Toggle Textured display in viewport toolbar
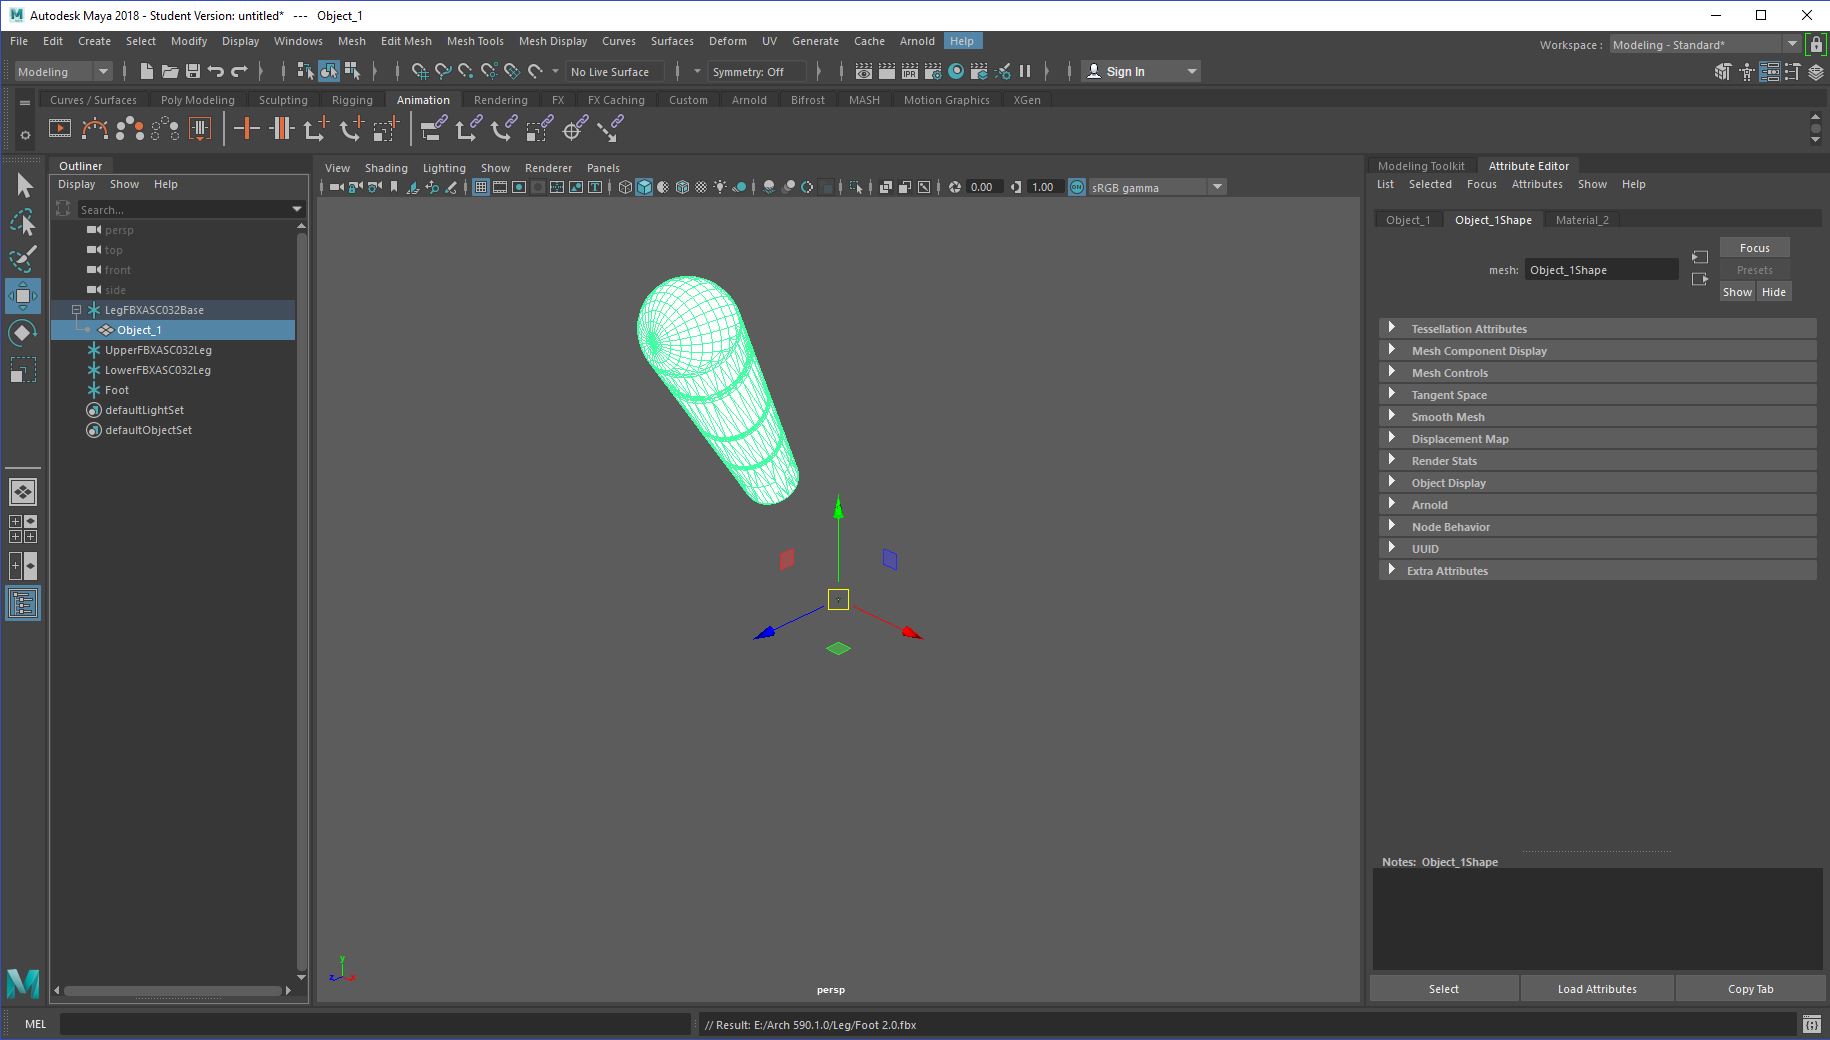 (701, 187)
